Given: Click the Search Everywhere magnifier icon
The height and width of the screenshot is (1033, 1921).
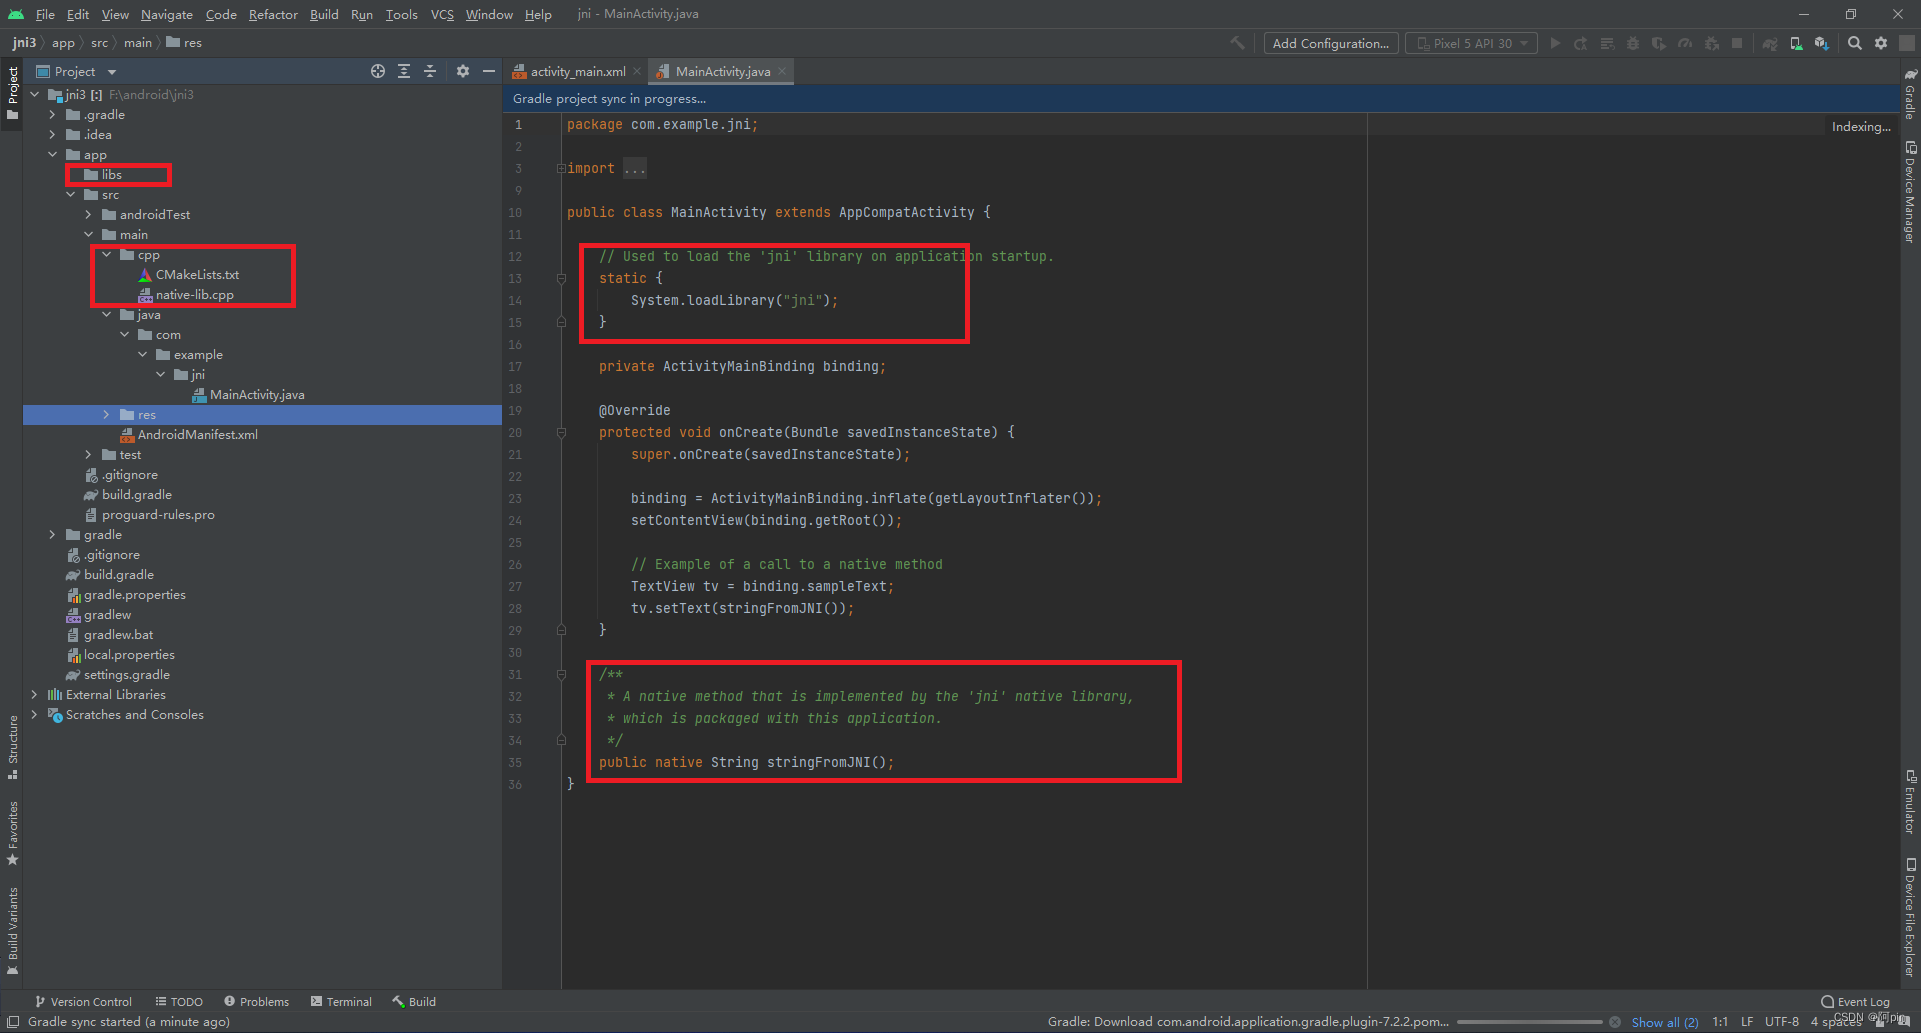Looking at the screenshot, I should pos(1855,43).
